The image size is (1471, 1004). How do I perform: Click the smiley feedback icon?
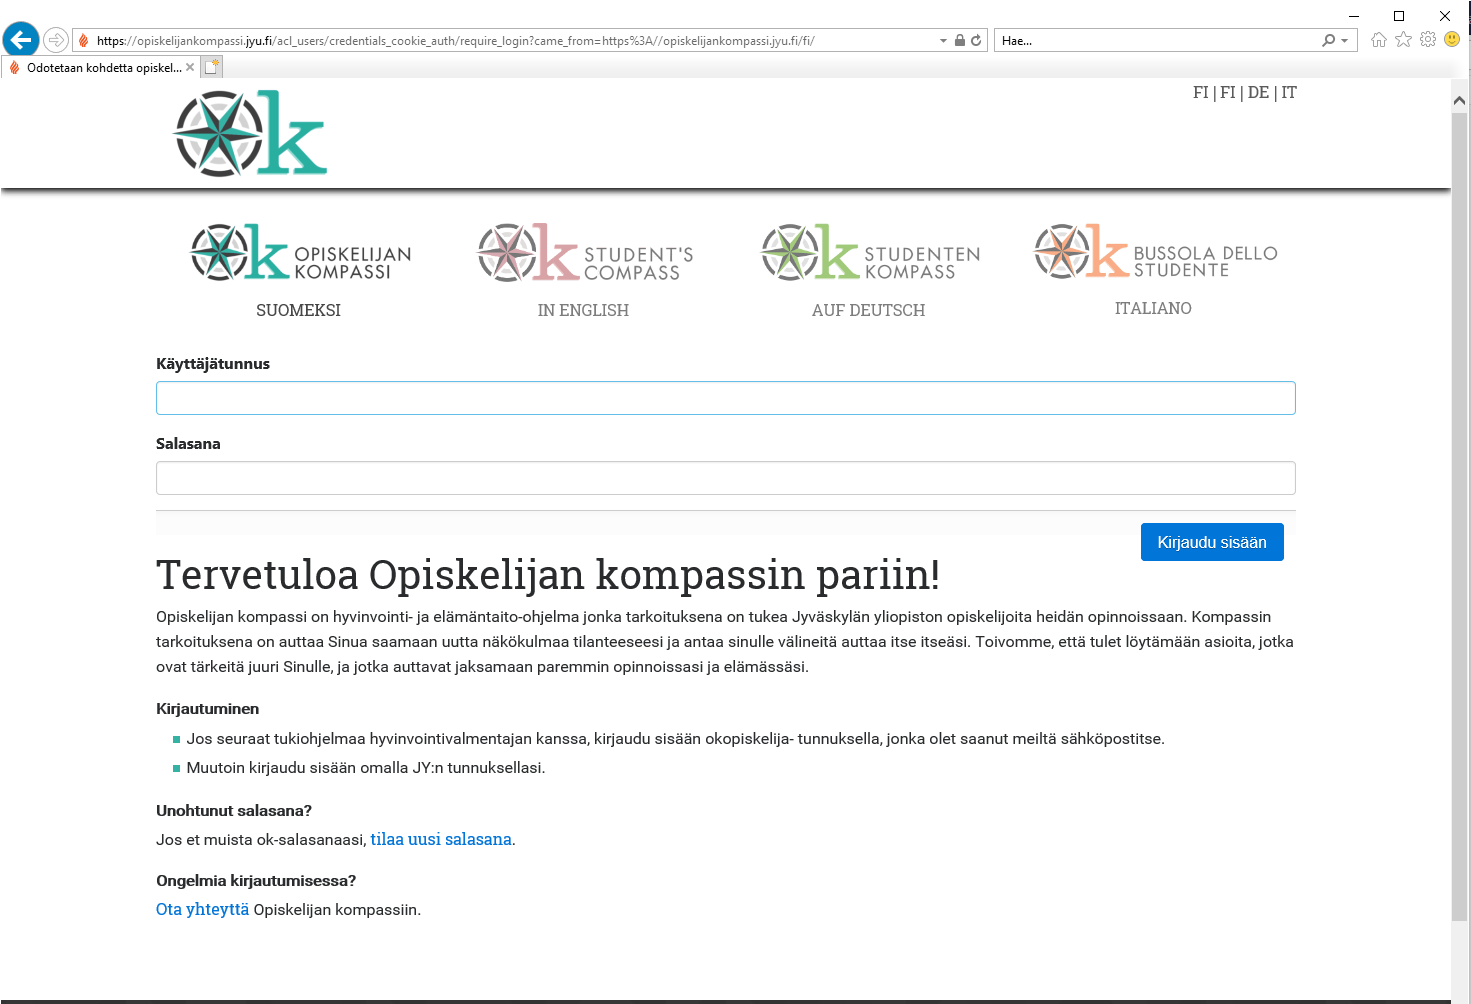[x=1452, y=40]
